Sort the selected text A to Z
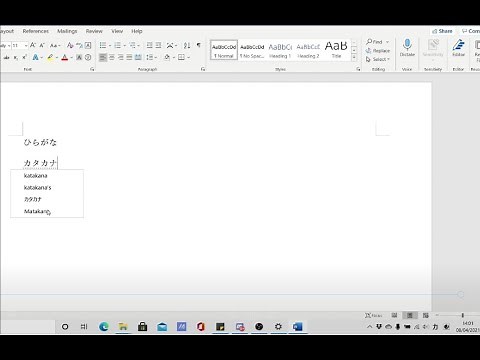The height and width of the screenshot is (360, 480). pyautogui.click(x=187, y=45)
